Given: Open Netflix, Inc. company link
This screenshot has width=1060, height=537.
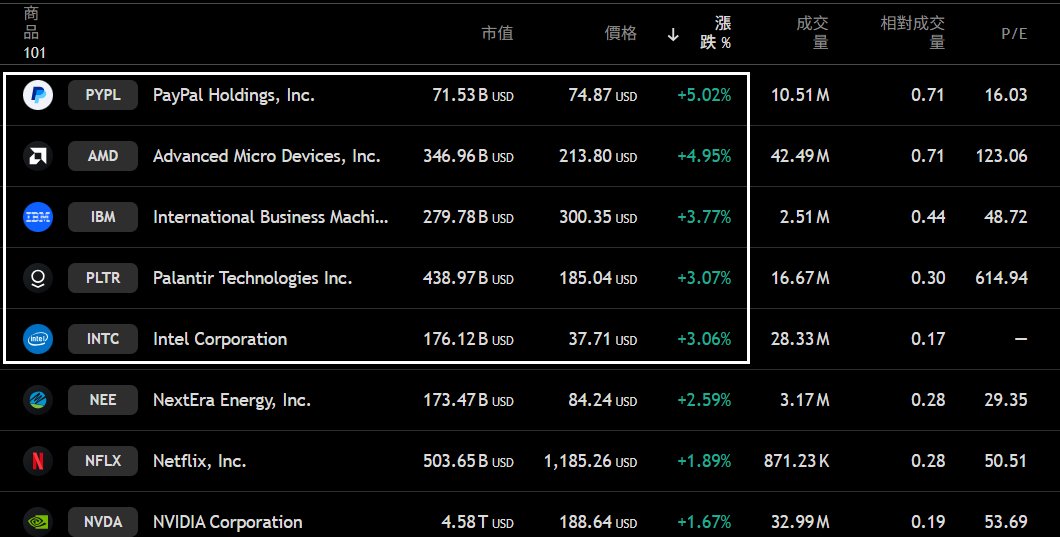Looking at the screenshot, I should 199,461.
